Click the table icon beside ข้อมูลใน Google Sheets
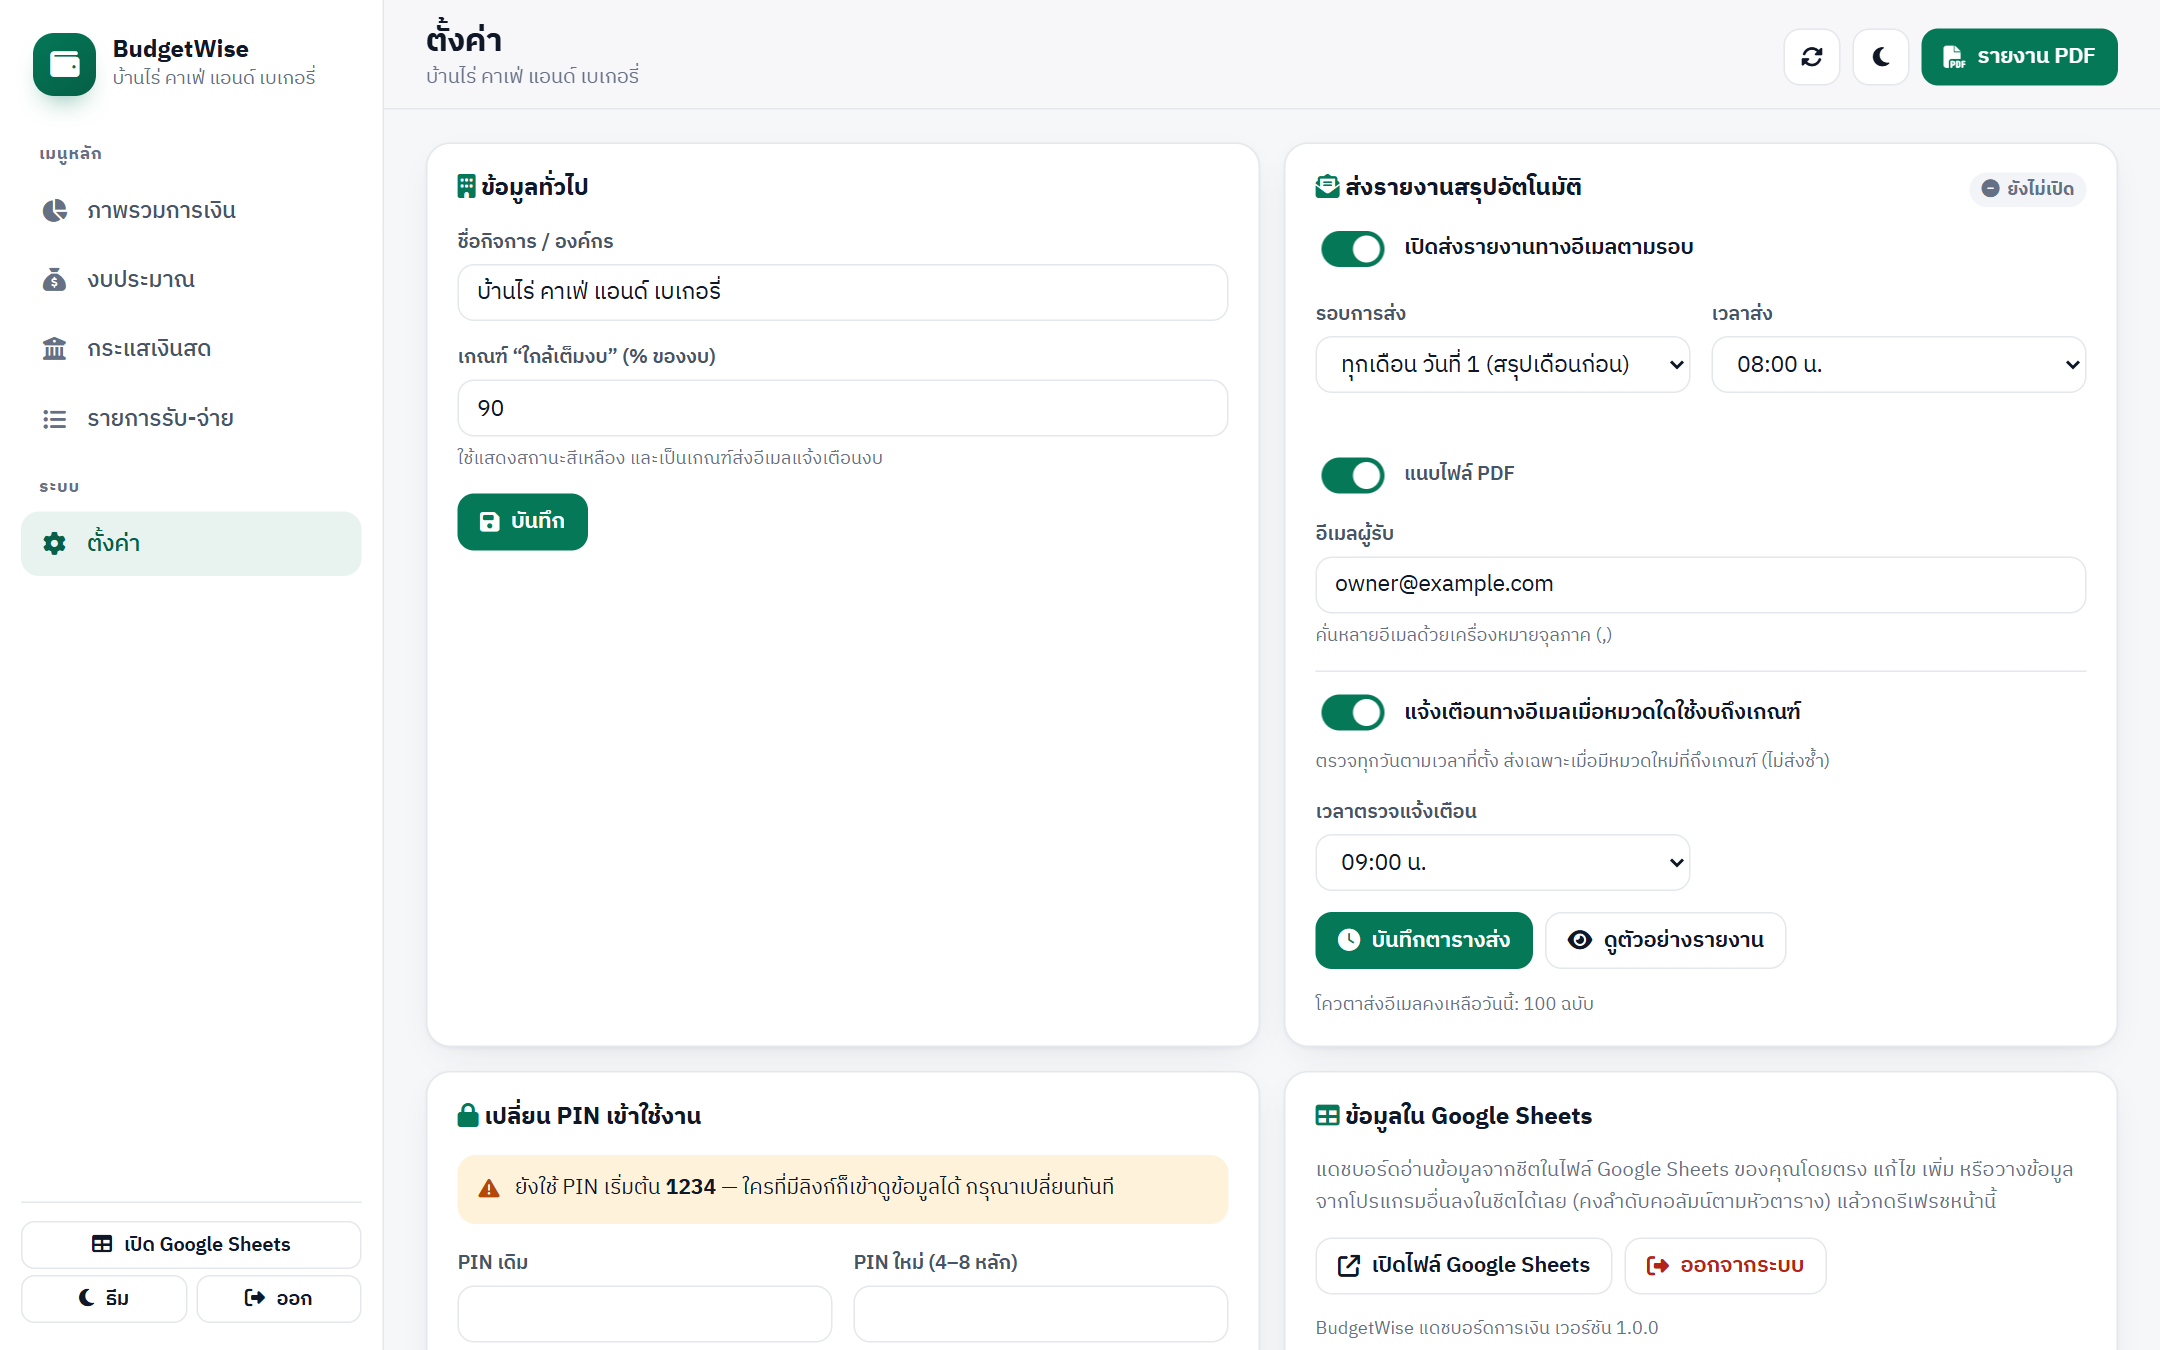The width and height of the screenshot is (2160, 1350). [1327, 1115]
